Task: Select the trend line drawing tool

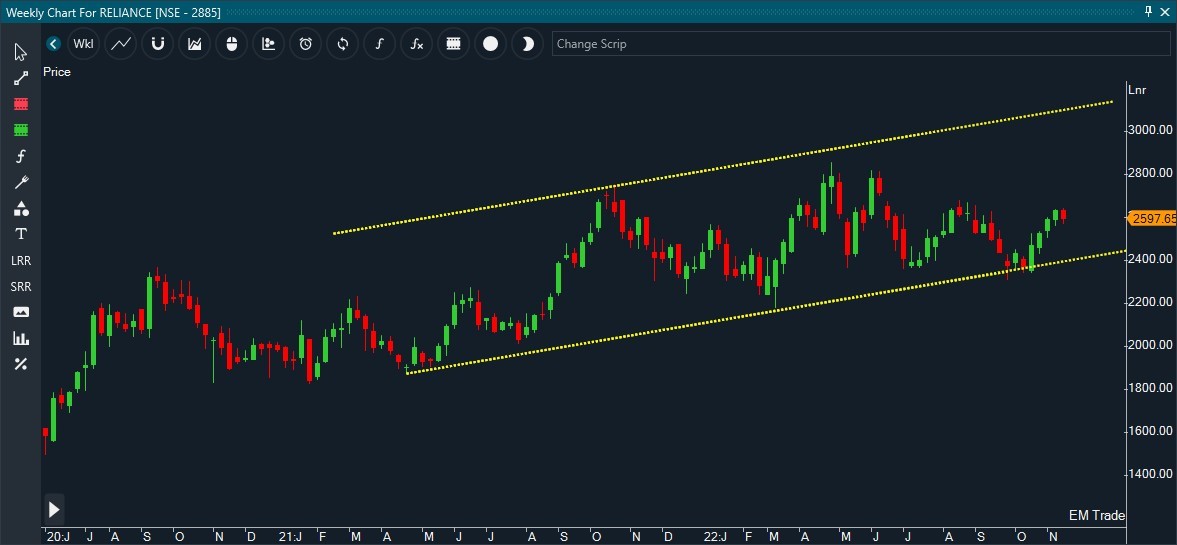Action: 20,78
